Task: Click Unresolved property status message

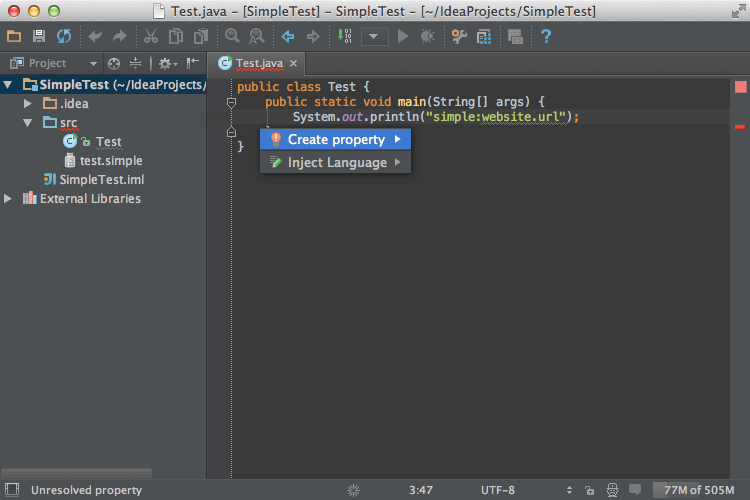Action: [87, 490]
